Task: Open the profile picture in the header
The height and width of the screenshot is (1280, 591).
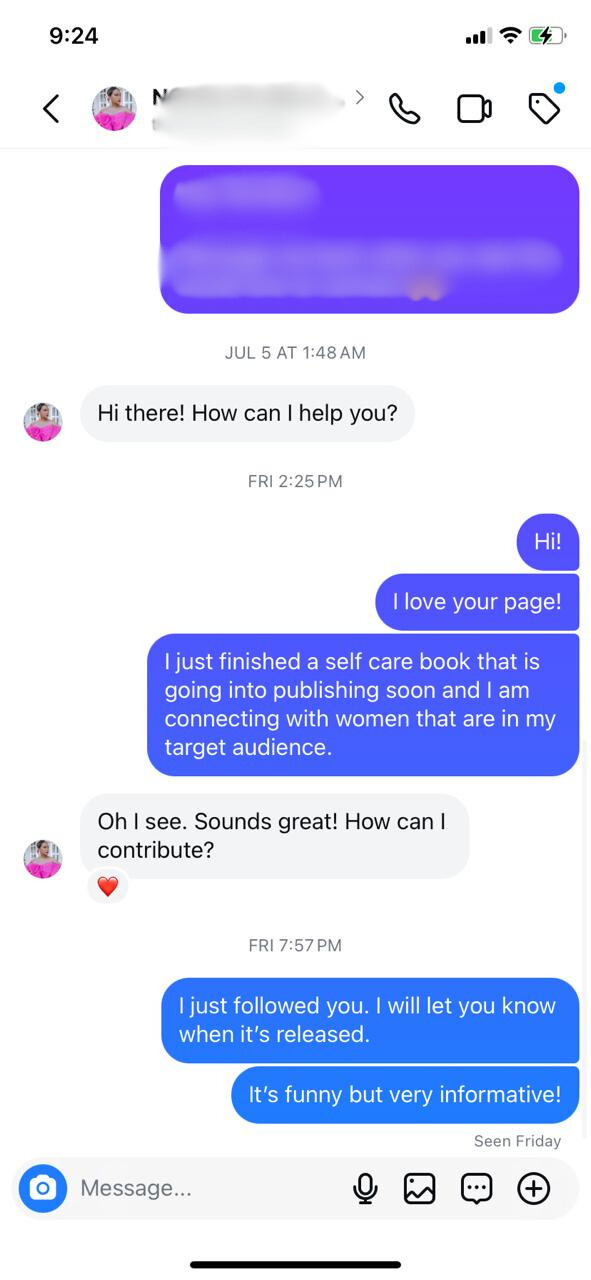Action: coord(114,108)
